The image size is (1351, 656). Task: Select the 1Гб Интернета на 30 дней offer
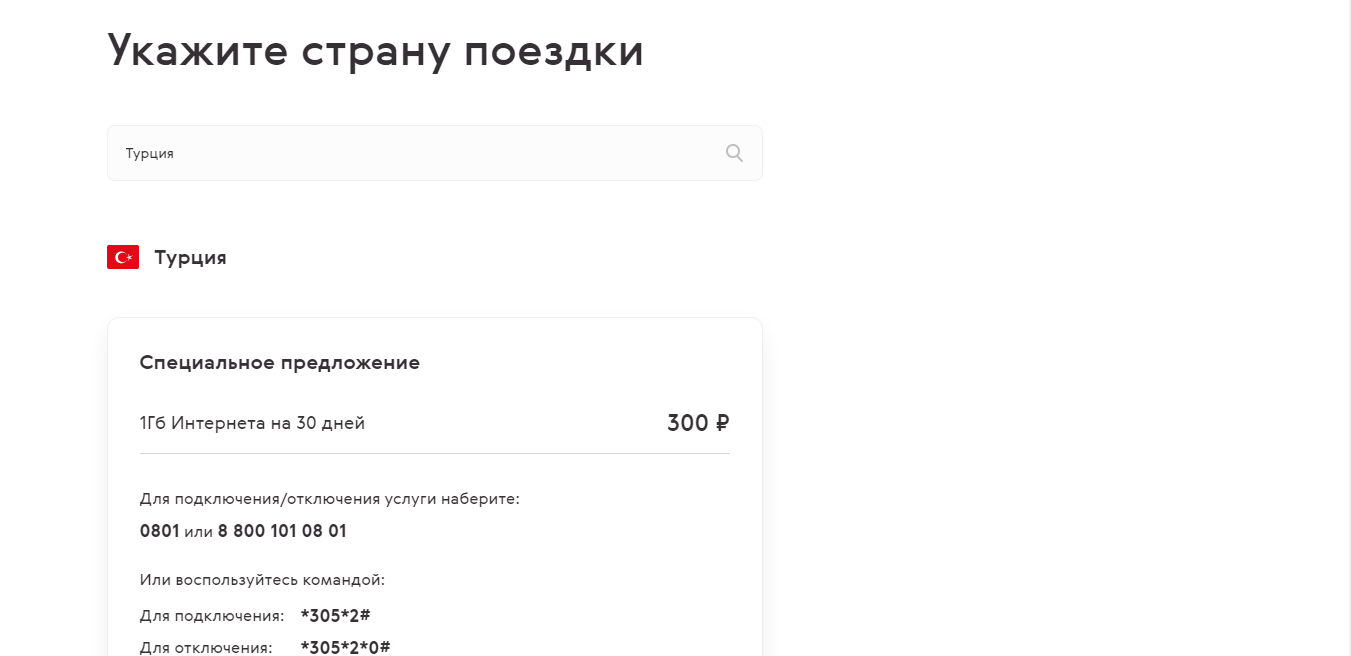coord(252,423)
